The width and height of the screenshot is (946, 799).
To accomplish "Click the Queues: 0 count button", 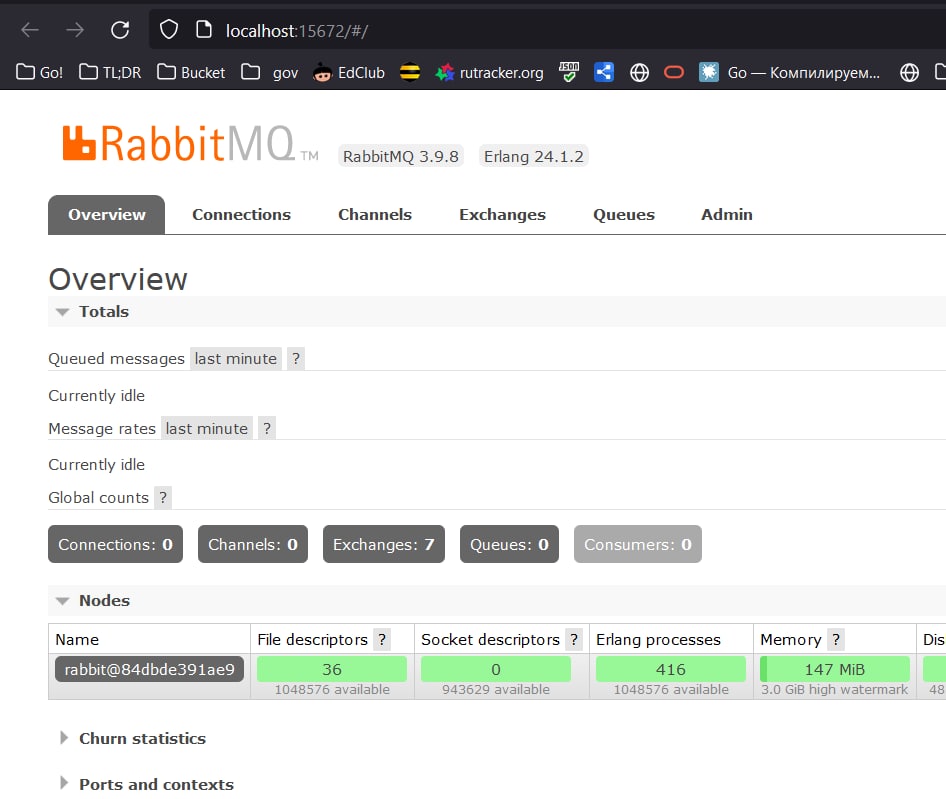I will [x=509, y=544].
